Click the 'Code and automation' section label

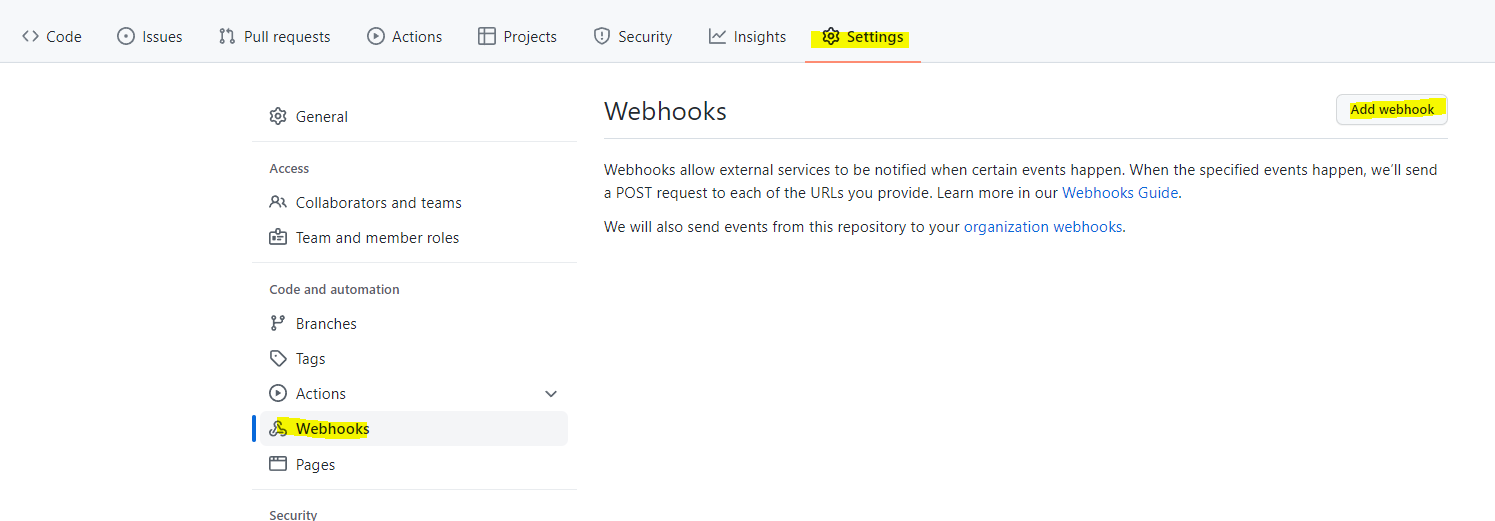click(334, 289)
